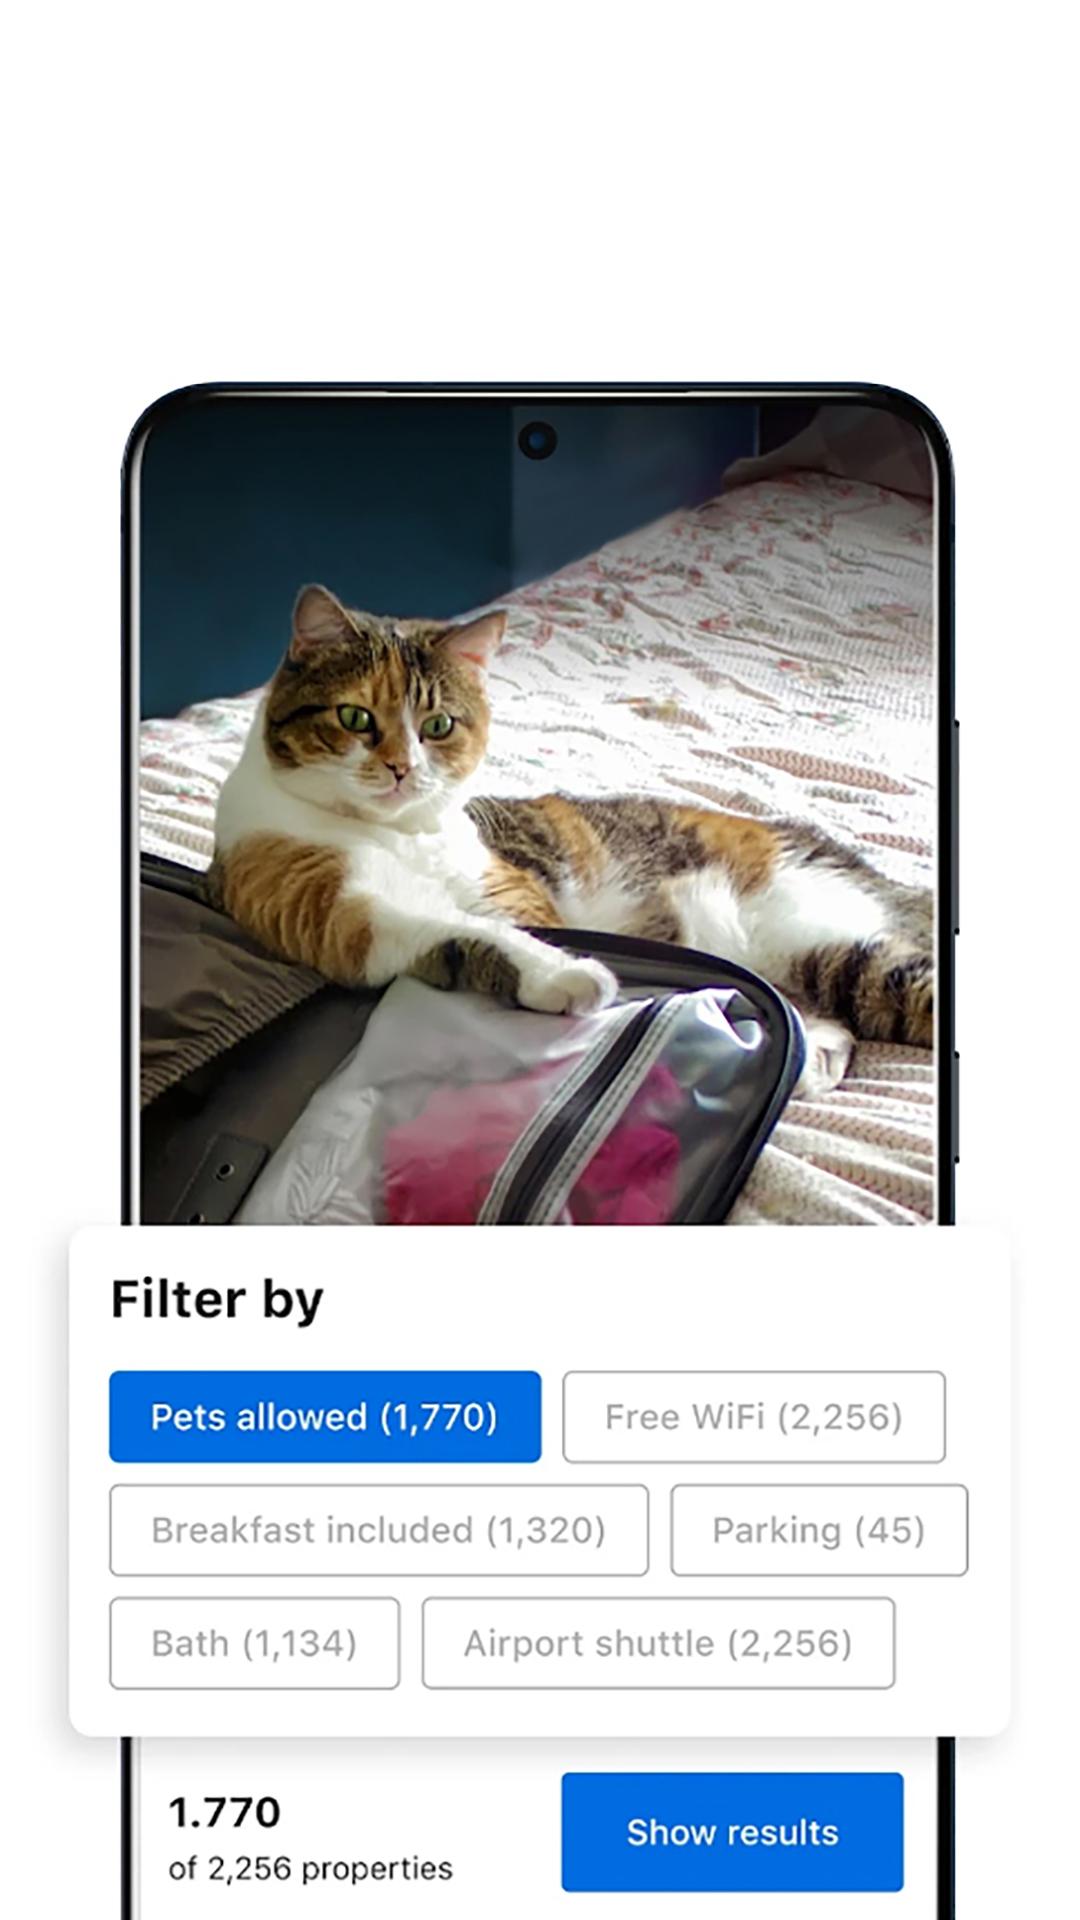Tap the 1.770 matching count
The width and height of the screenshot is (1080, 1920).
[x=224, y=1812]
